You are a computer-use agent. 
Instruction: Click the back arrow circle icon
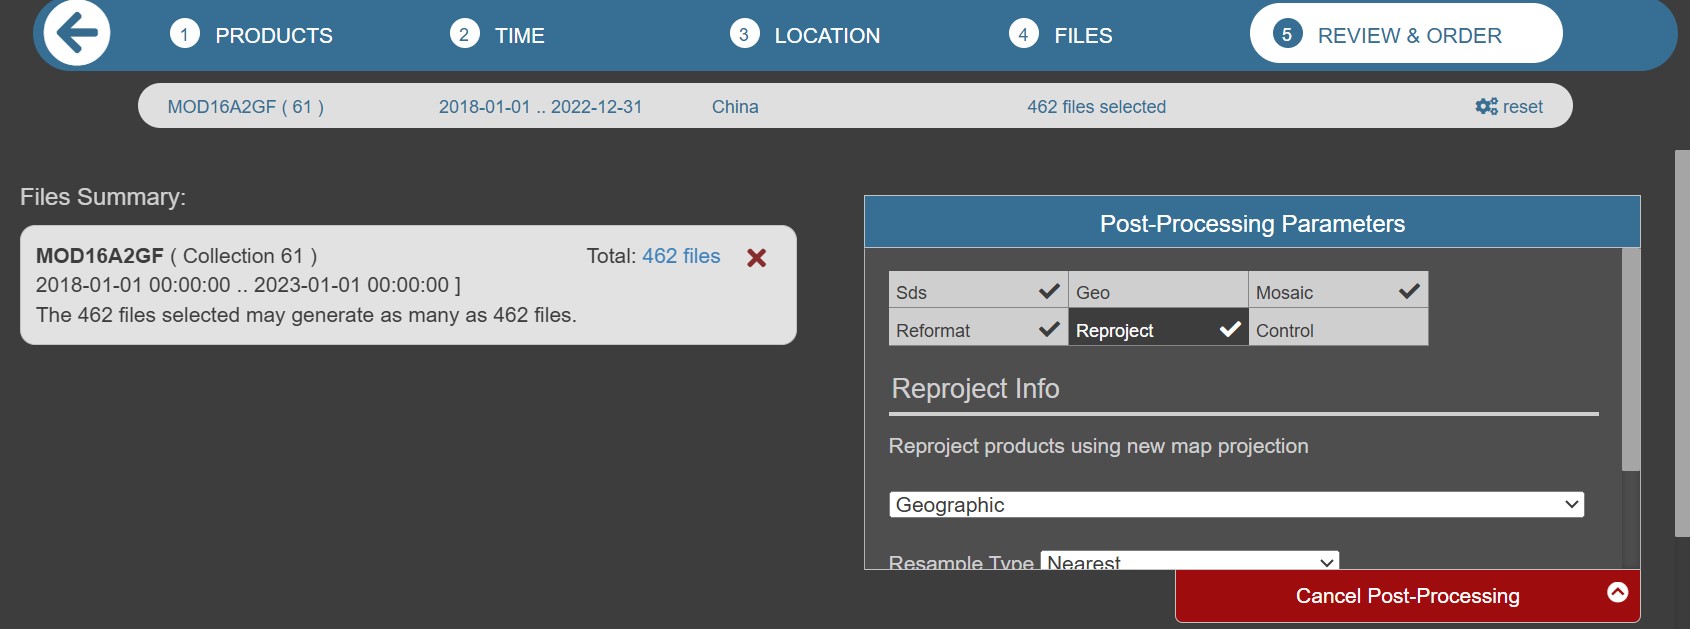coord(77,33)
